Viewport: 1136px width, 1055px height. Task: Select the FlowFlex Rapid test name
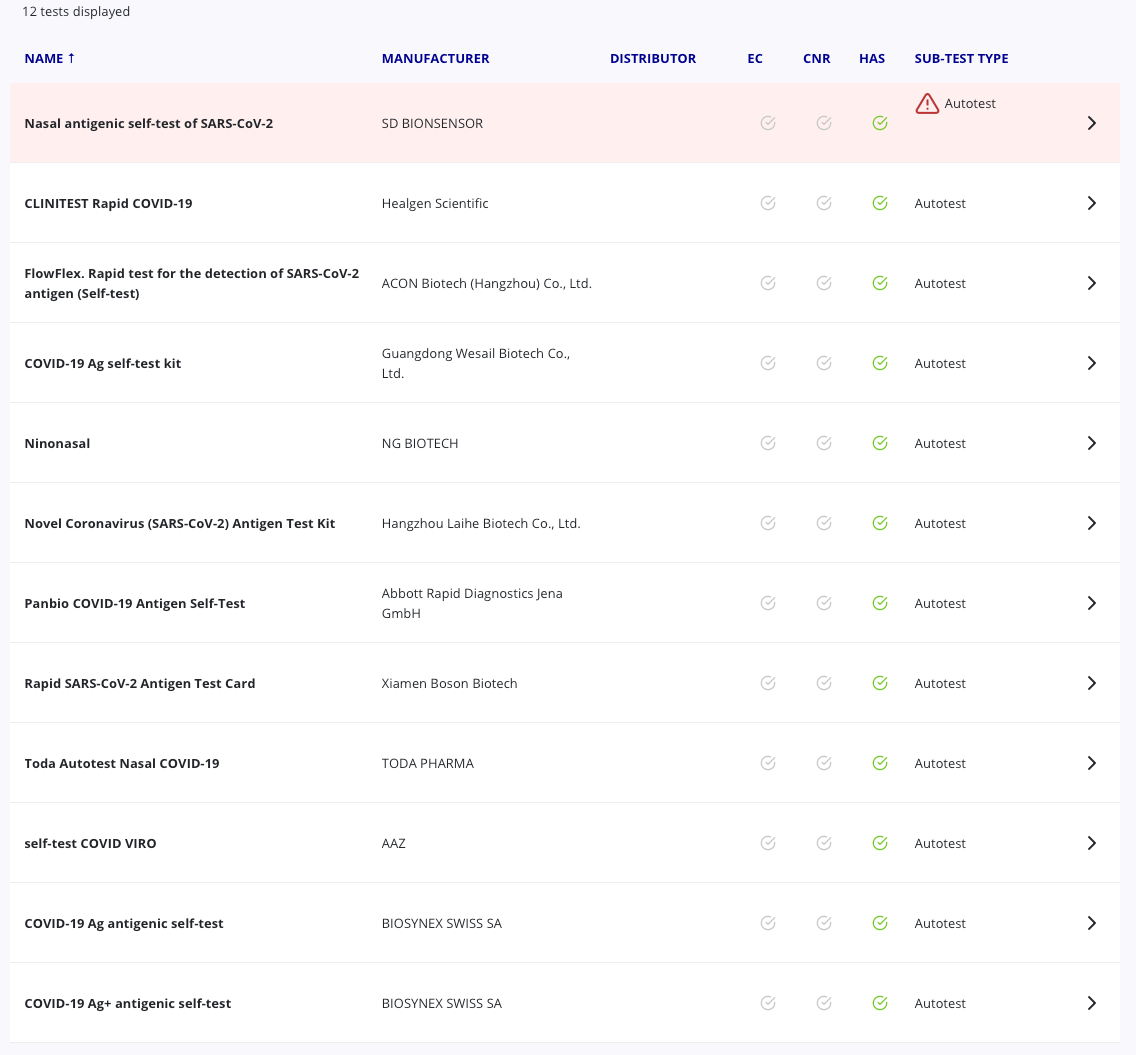tap(192, 283)
